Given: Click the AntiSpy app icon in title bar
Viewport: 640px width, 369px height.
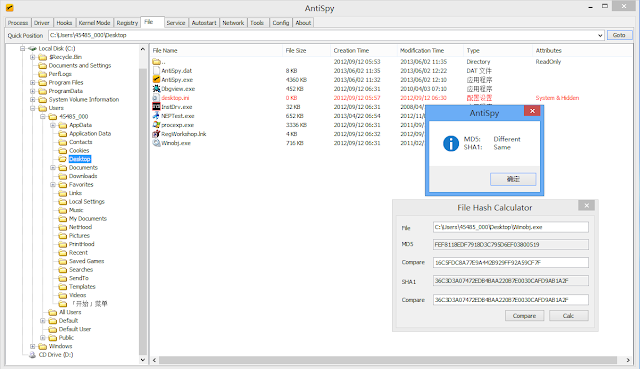Looking at the screenshot, I should pos(9,8).
